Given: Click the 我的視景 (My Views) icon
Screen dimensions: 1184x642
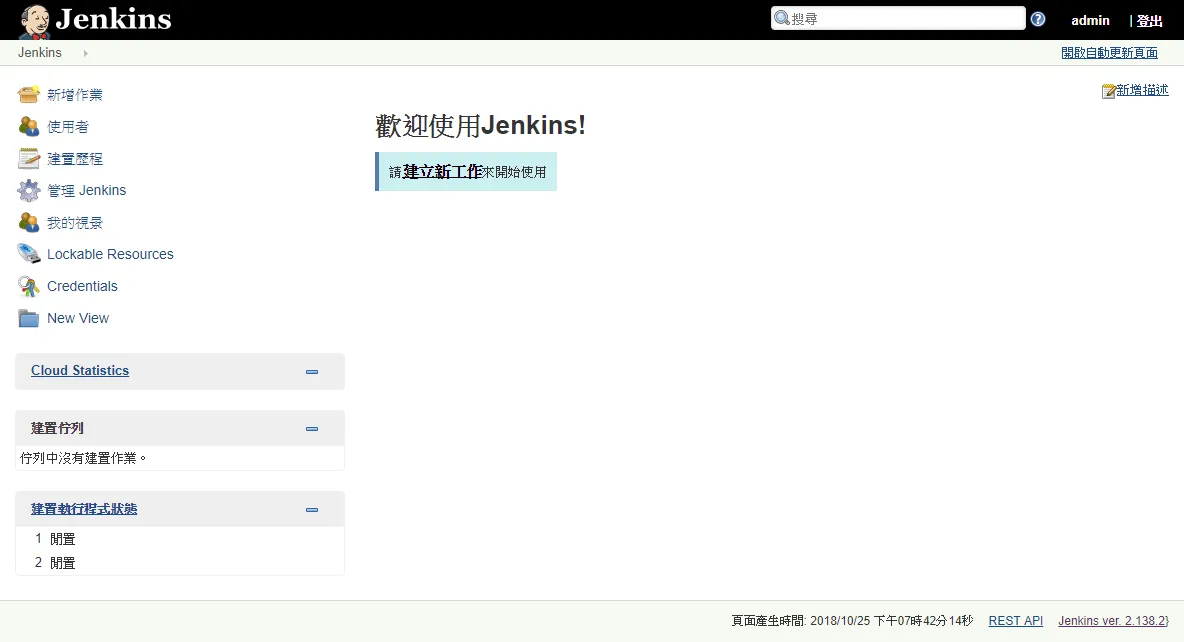Looking at the screenshot, I should [27, 221].
